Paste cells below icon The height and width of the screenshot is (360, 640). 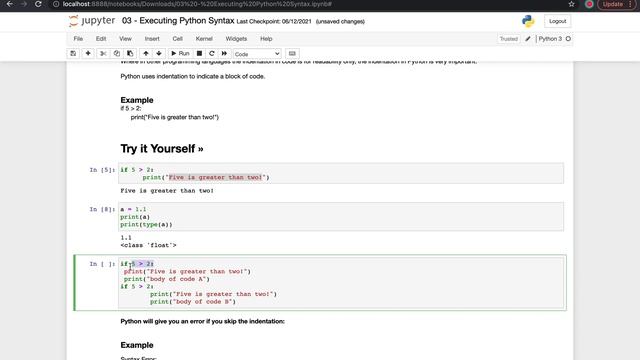pyautogui.click(x=130, y=53)
